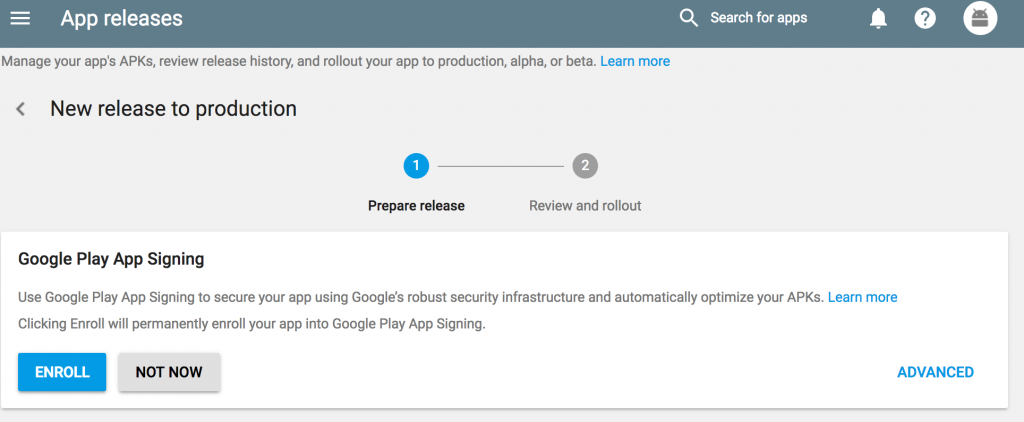Open the help question mark icon
Screen dimensions: 1024x422
(x=925, y=18)
